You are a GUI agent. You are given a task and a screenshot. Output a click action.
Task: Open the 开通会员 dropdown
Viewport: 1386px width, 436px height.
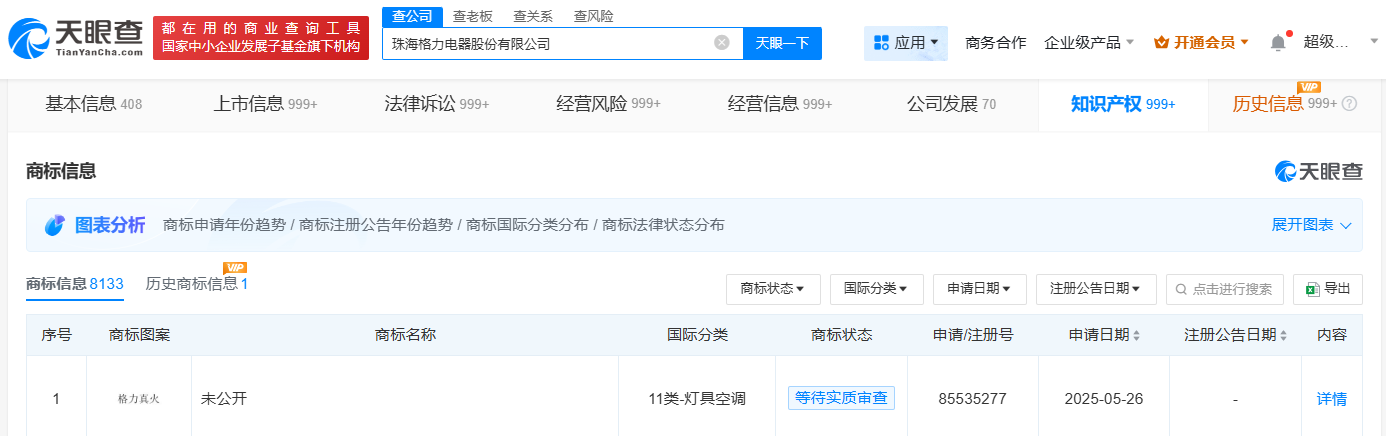click(x=1201, y=43)
